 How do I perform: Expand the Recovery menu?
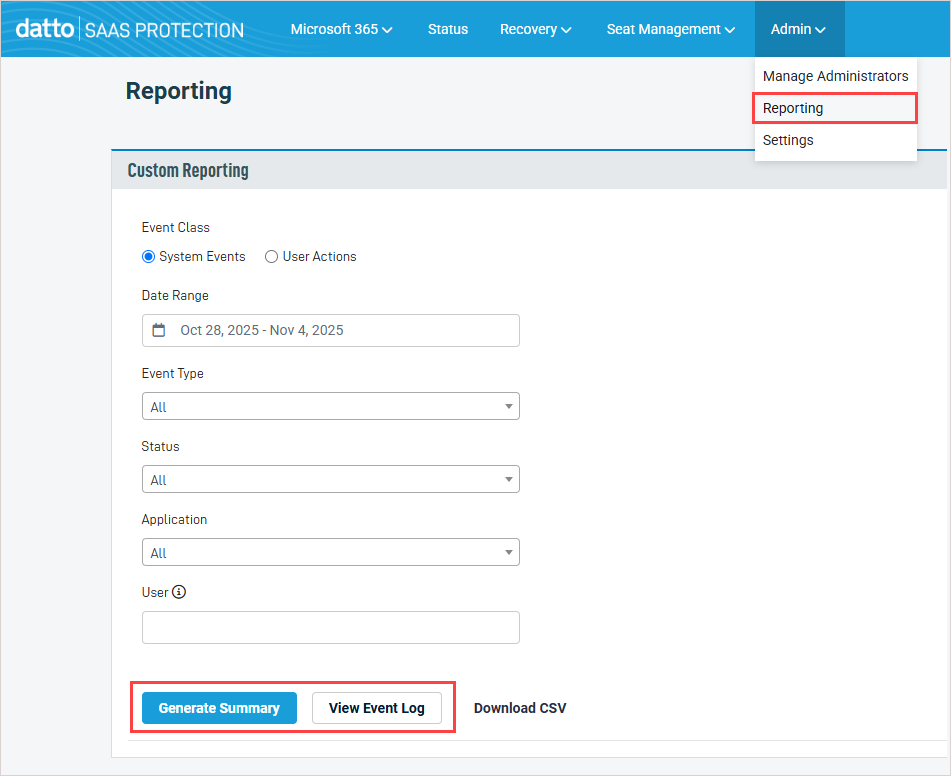[535, 29]
